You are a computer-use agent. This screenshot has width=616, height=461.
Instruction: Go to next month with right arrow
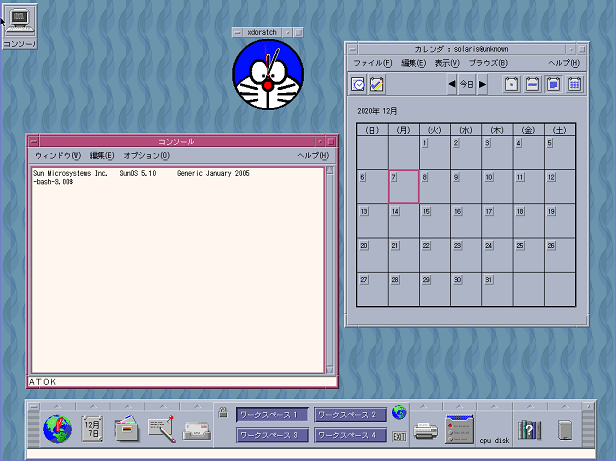482,84
